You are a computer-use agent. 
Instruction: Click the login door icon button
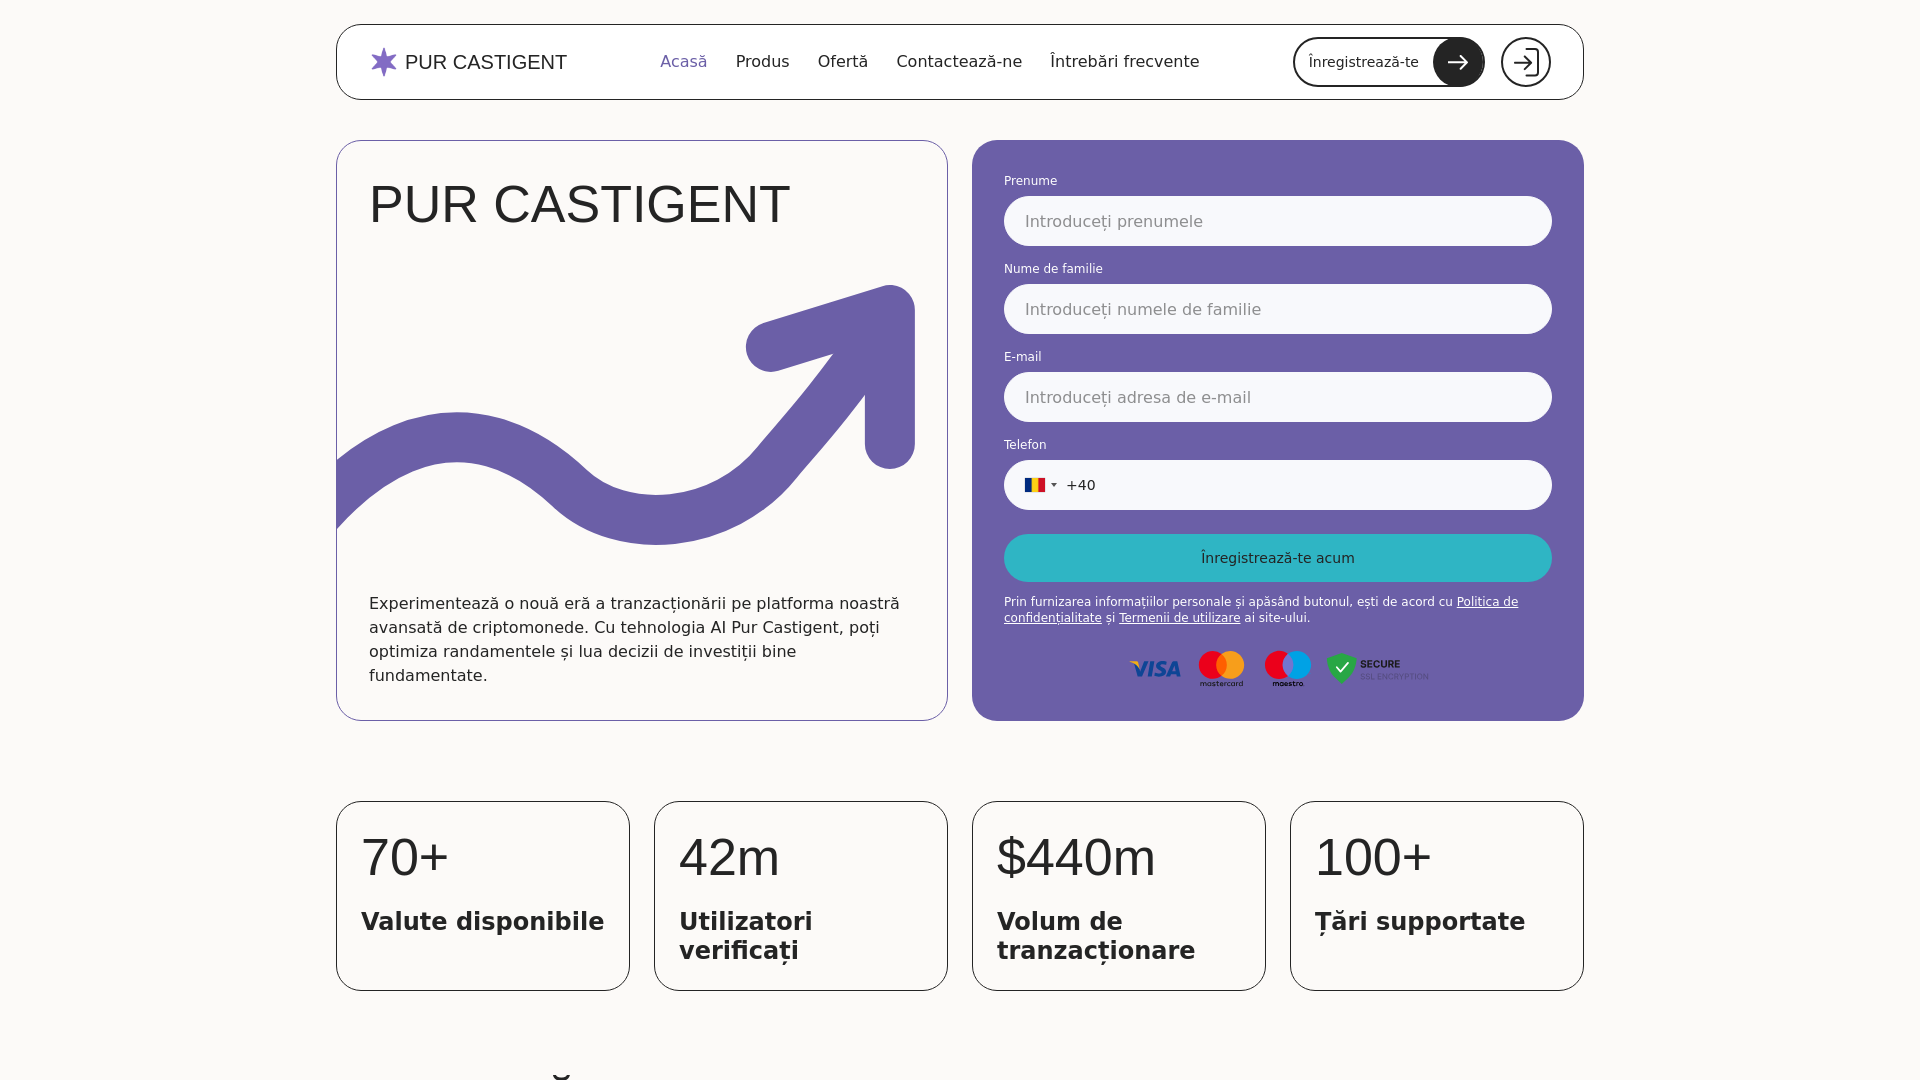tap(1526, 62)
